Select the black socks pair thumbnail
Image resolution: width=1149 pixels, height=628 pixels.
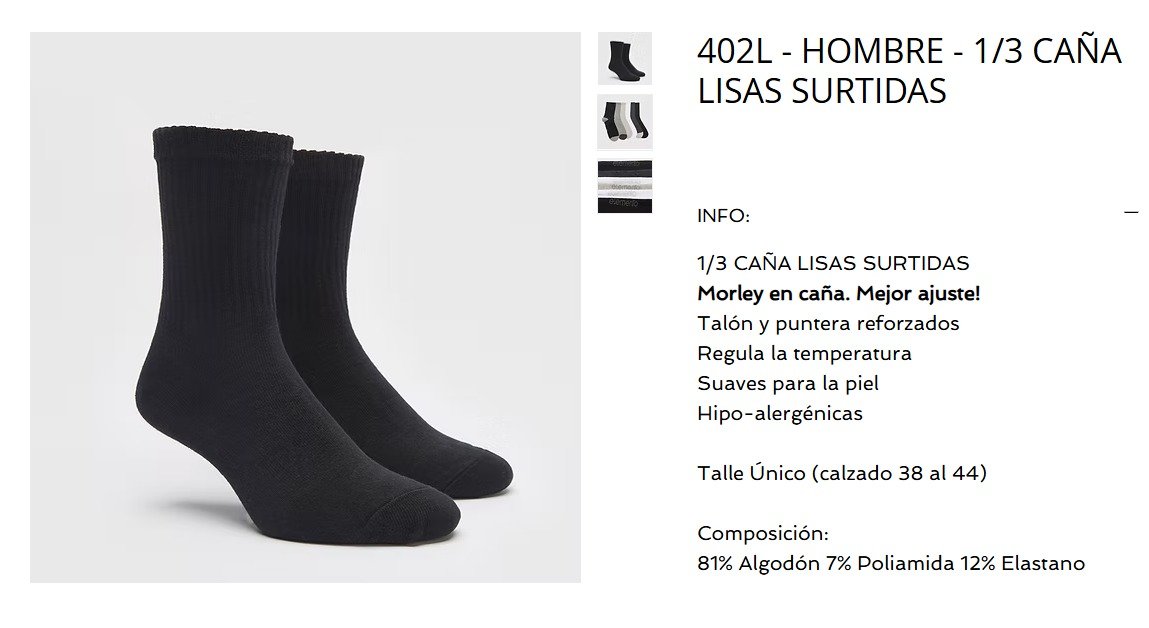pyautogui.click(x=624, y=59)
